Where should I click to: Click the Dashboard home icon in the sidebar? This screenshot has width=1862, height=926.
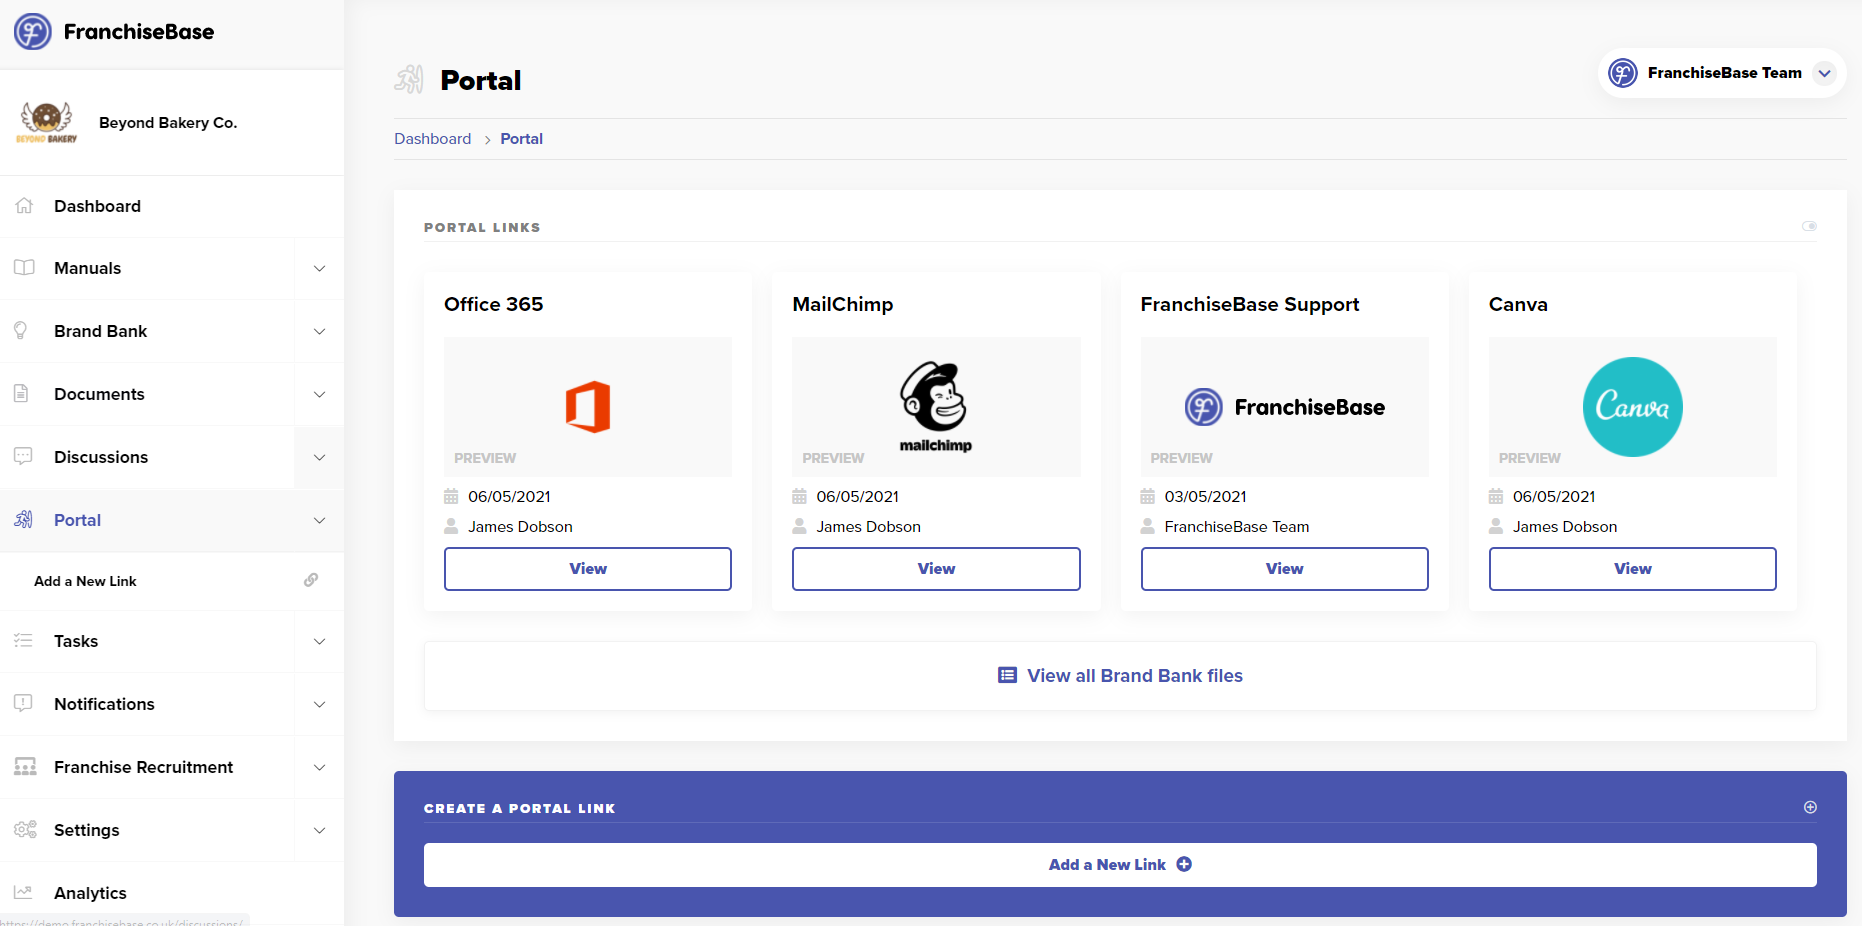click(24, 206)
